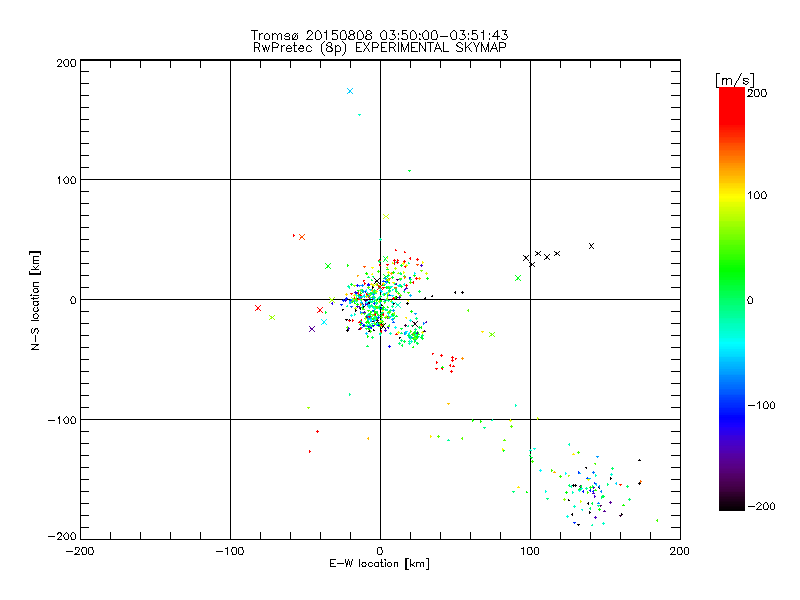The width and height of the screenshot is (800, 600).
Task: Select the 'N-S location [km]' axis label
Action: (x=35, y=300)
